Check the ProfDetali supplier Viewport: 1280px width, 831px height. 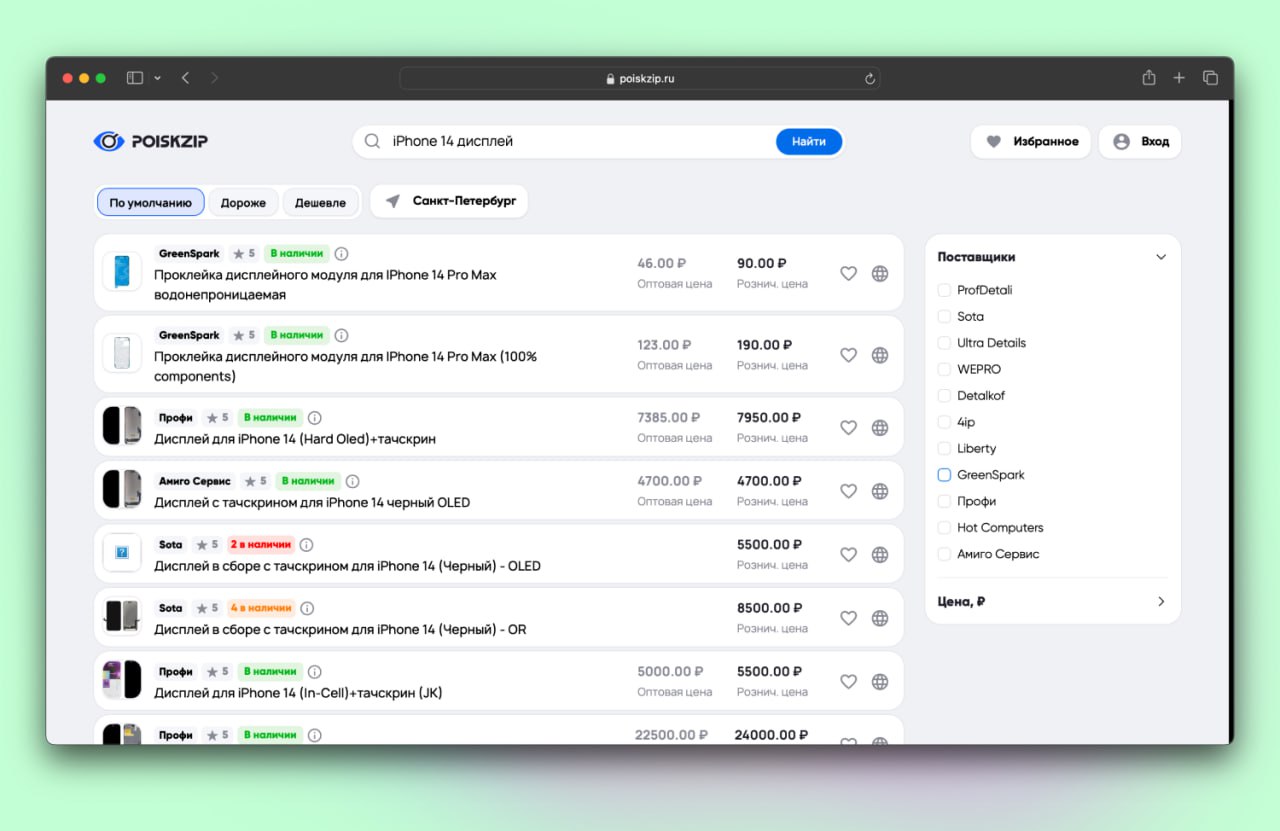(944, 290)
